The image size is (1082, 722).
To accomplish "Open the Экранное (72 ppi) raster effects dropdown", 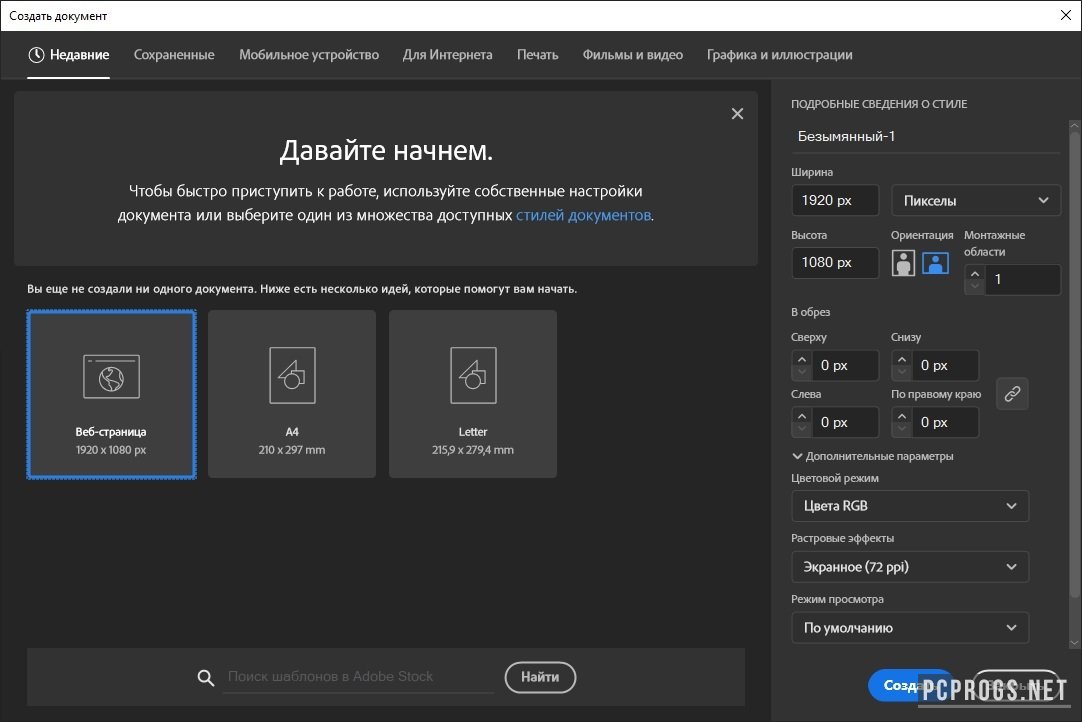I will 909,567.
